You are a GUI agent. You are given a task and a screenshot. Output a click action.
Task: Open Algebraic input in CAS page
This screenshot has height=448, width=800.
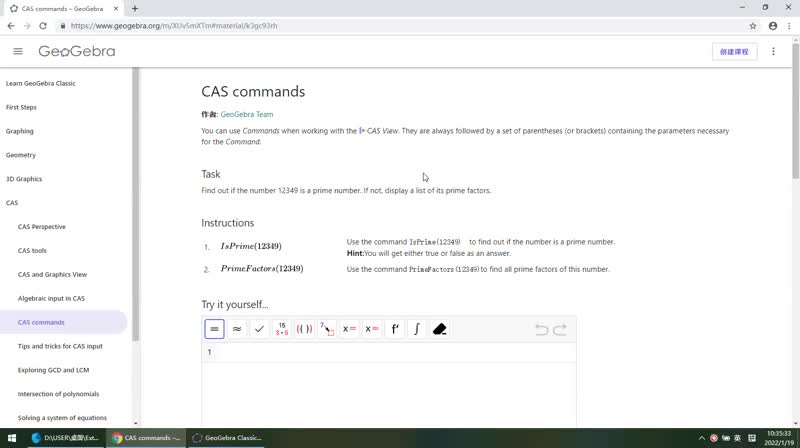[52, 298]
